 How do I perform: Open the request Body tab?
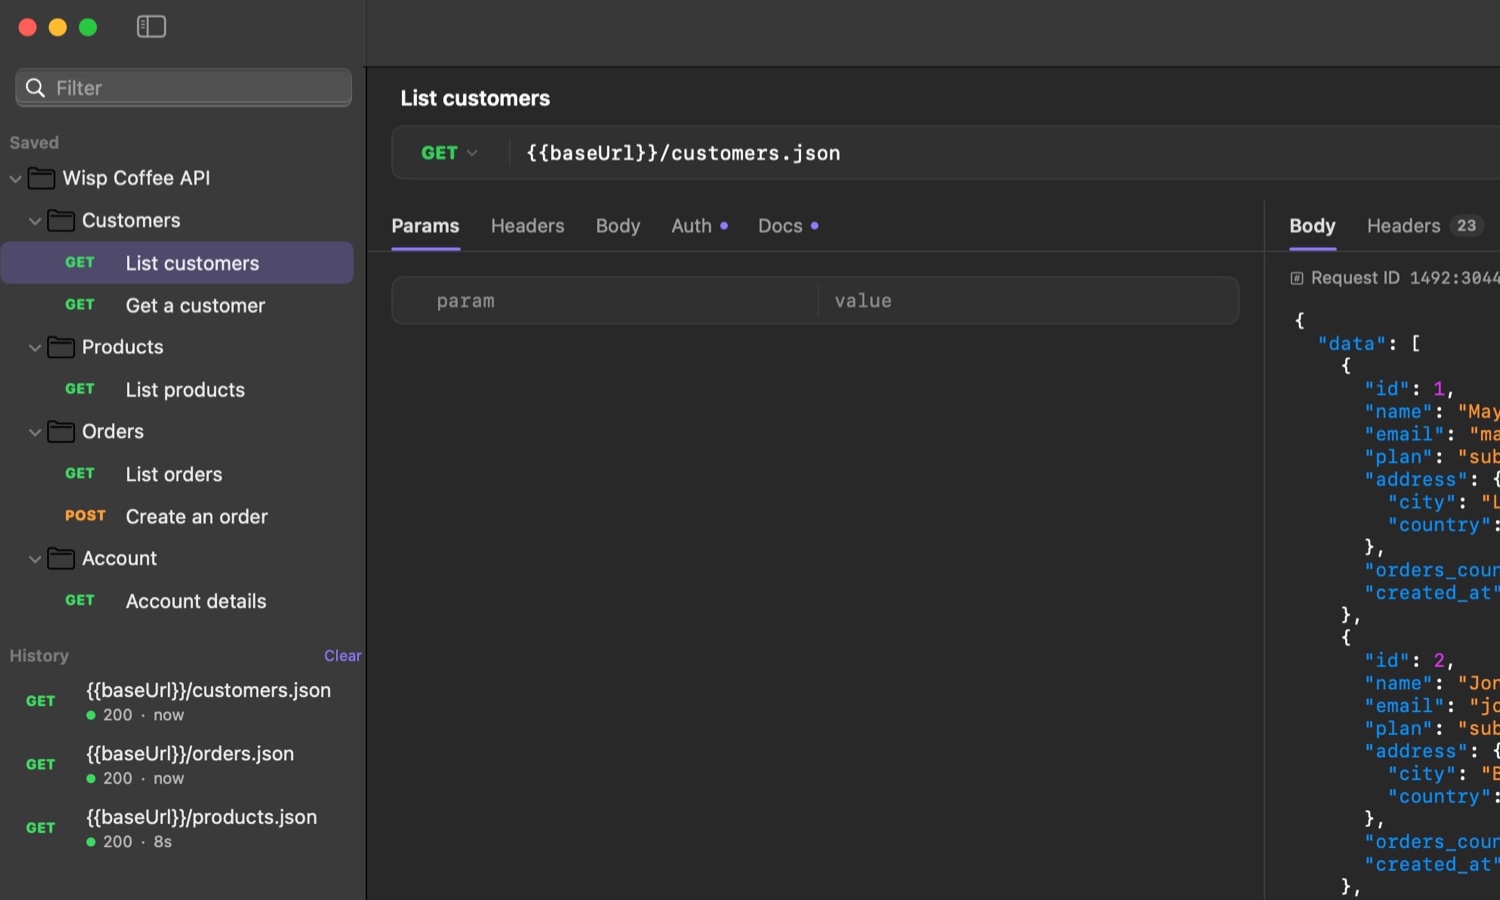(618, 226)
